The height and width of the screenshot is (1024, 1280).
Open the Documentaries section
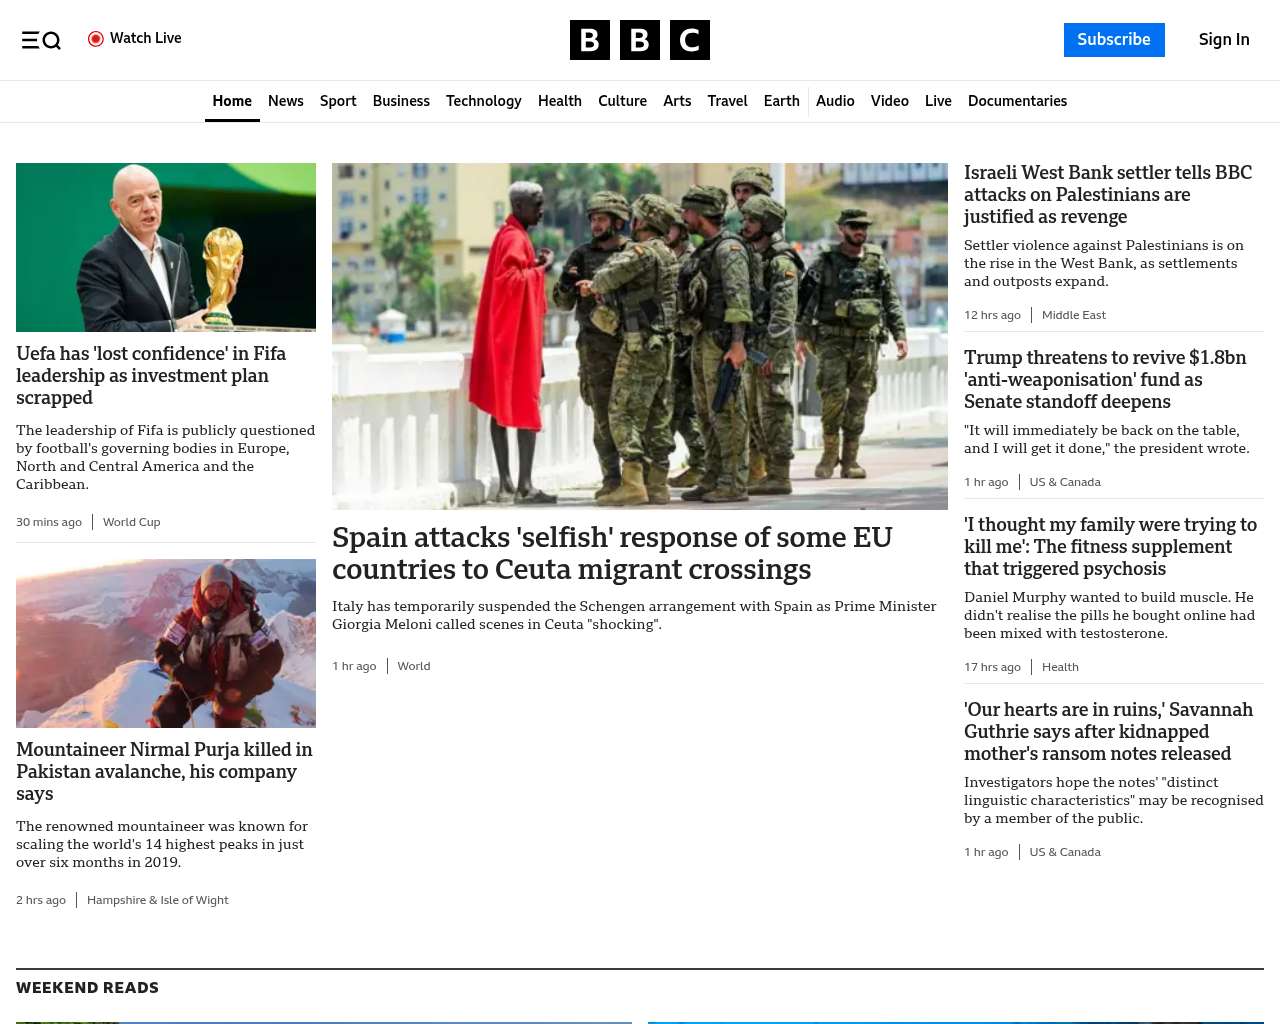point(1017,101)
